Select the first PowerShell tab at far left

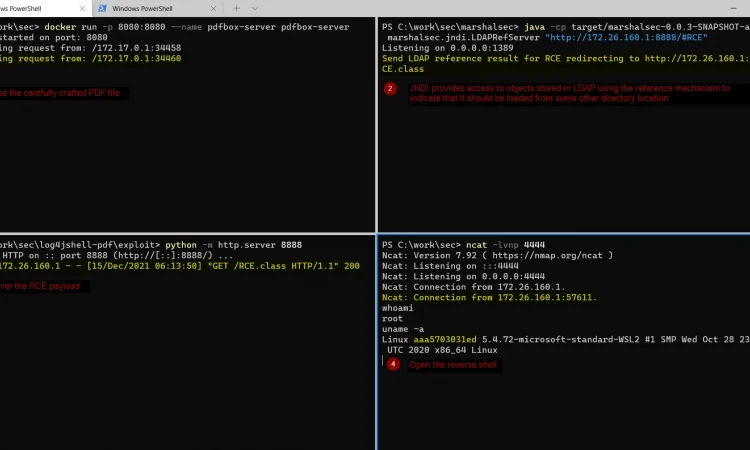pos(44,8)
